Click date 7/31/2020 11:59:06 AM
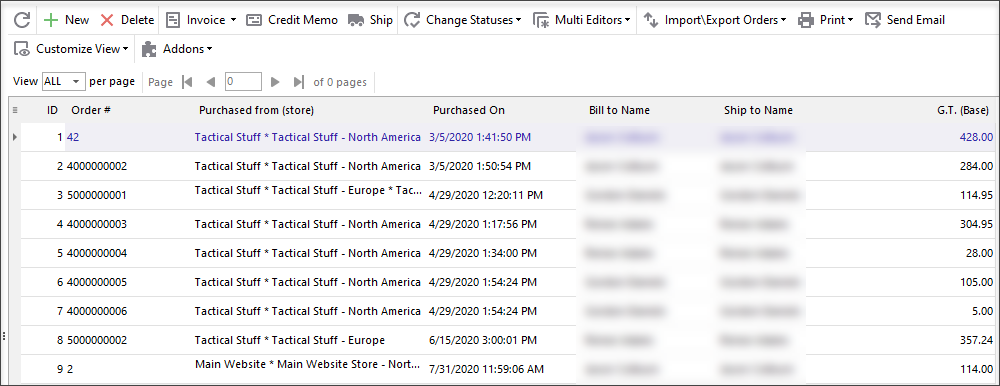This screenshot has height=386, width=1000. click(486, 369)
